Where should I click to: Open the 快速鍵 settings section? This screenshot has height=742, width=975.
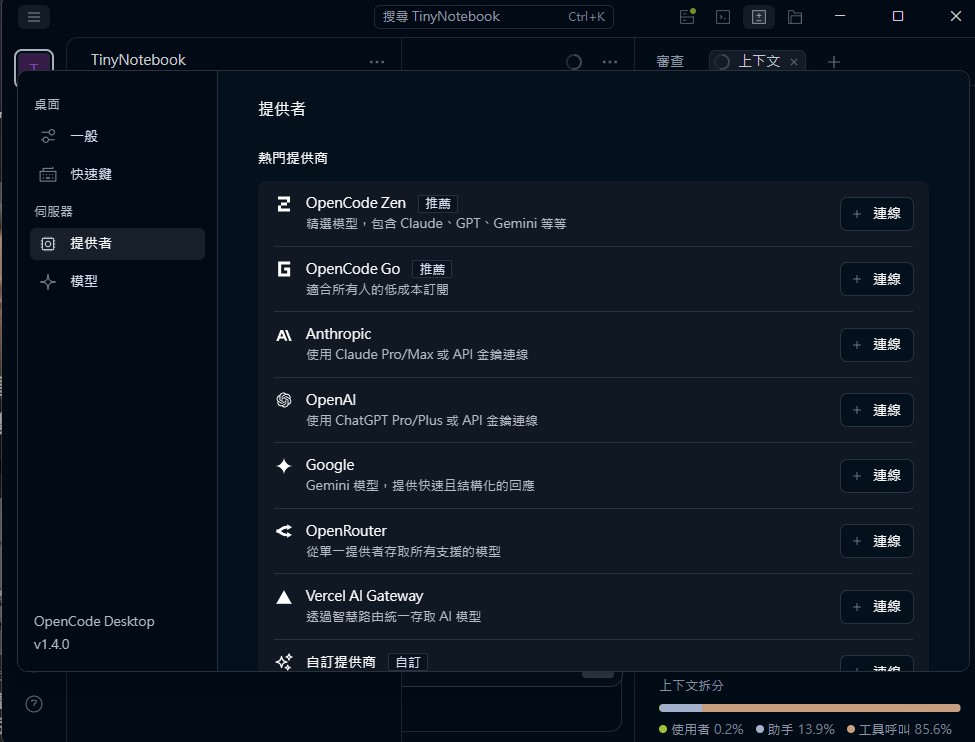[118, 174]
